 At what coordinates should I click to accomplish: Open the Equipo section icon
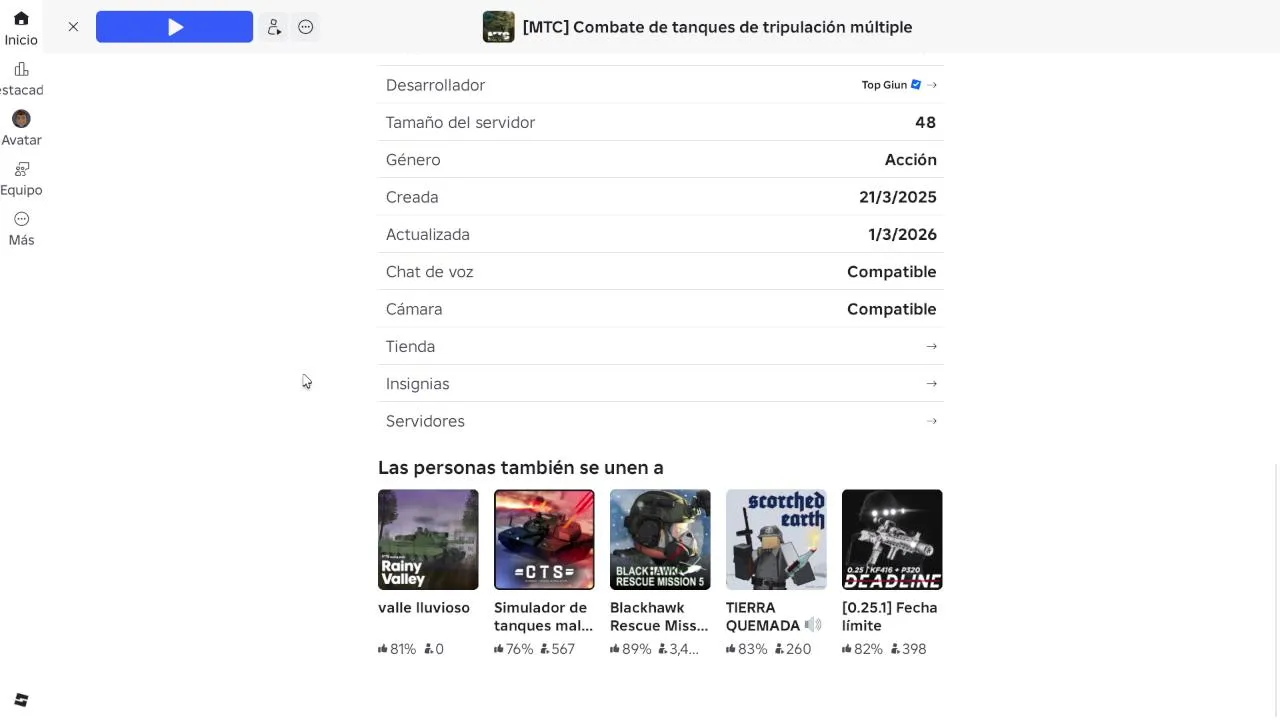21,169
